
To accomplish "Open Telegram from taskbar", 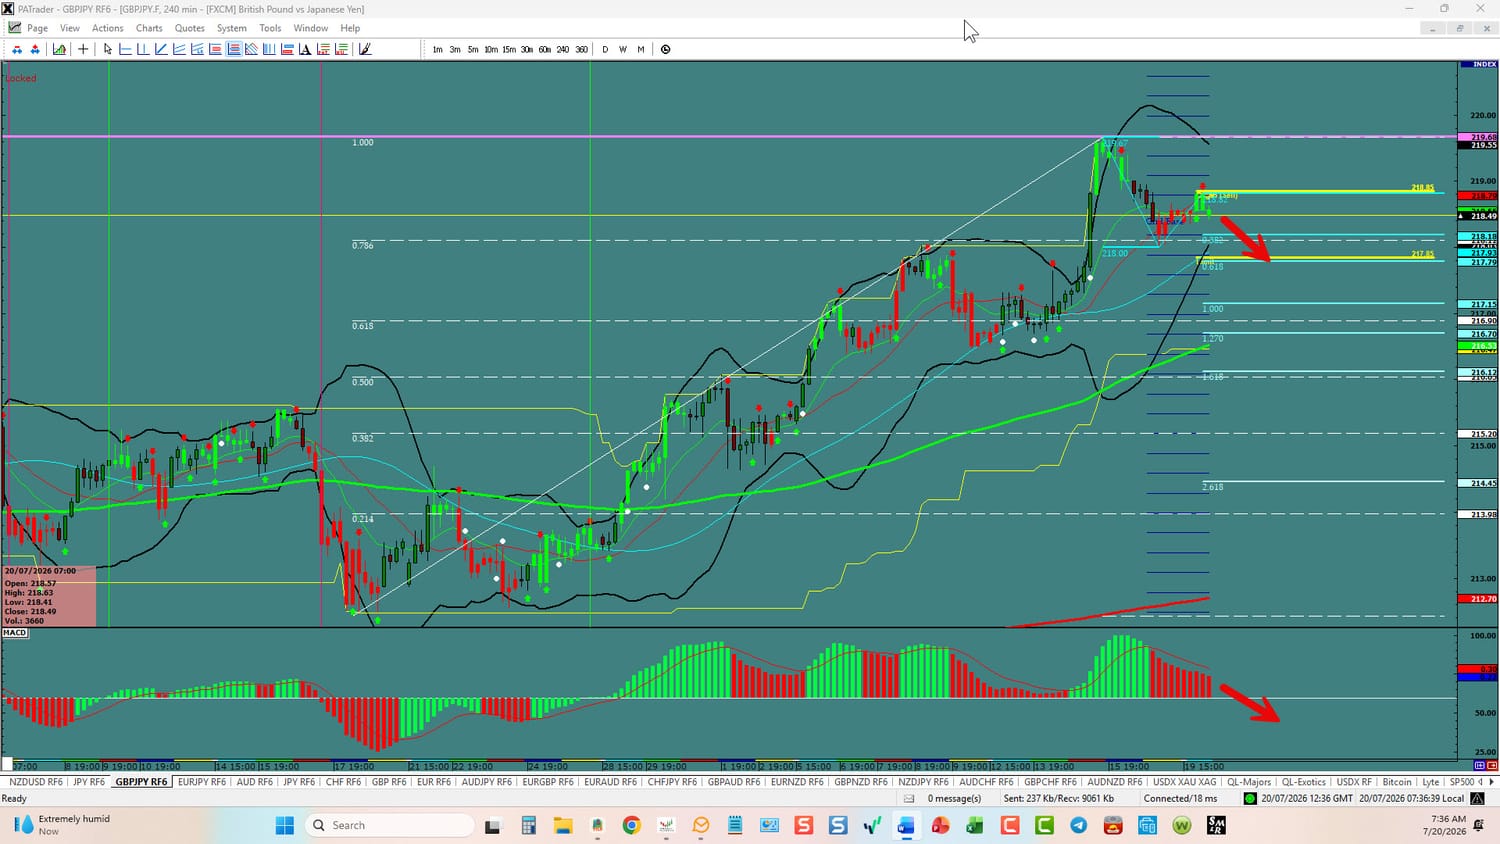I will click(1078, 825).
